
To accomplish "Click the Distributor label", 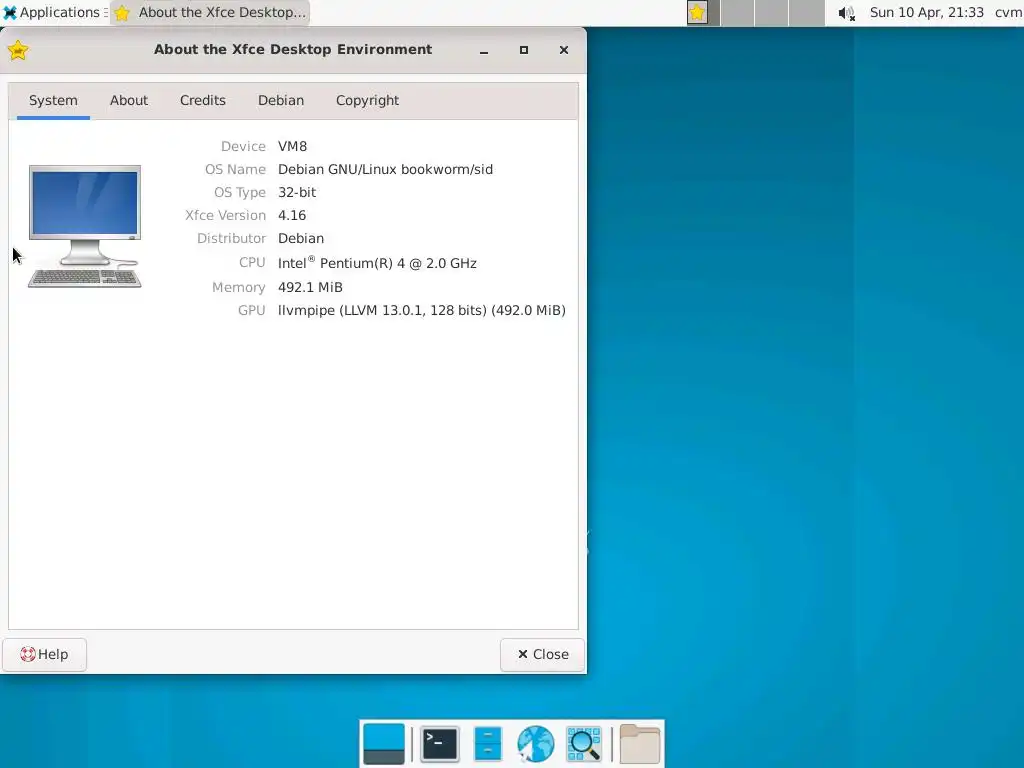I will tap(231, 238).
